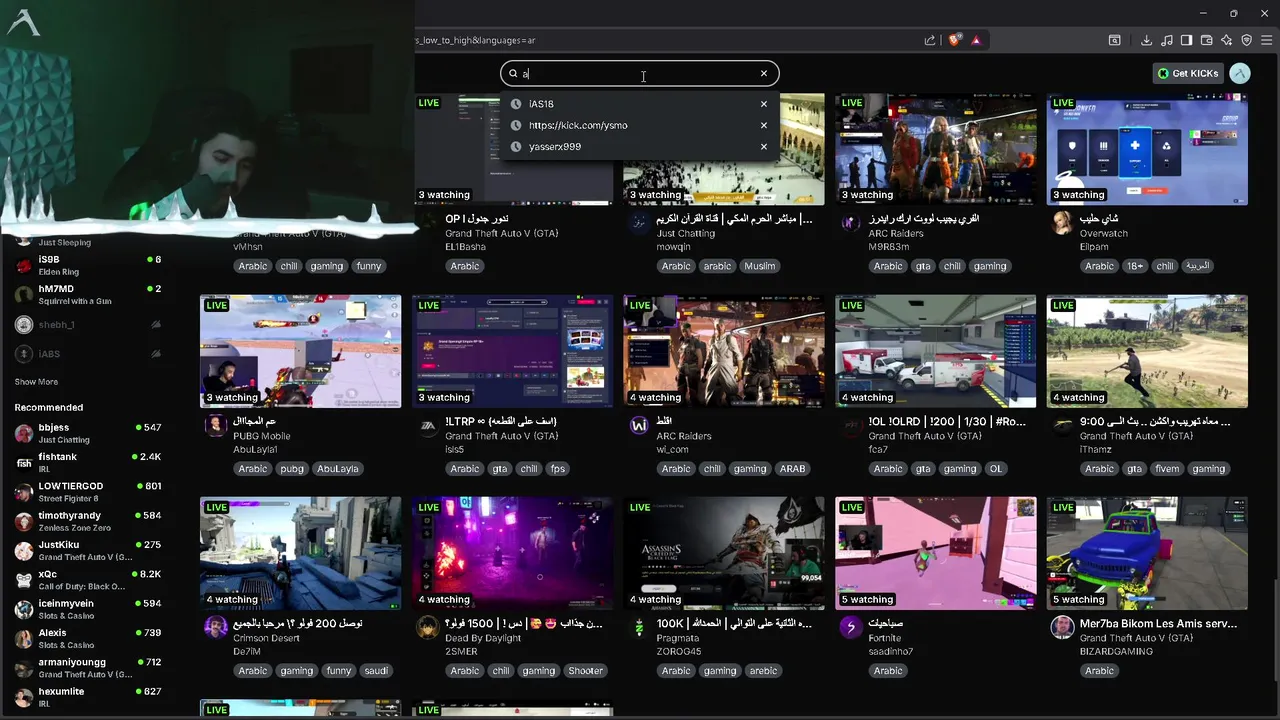
Task: Open iS9B channel in the sidebar
Action: pyautogui.click(x=88, y=265)
